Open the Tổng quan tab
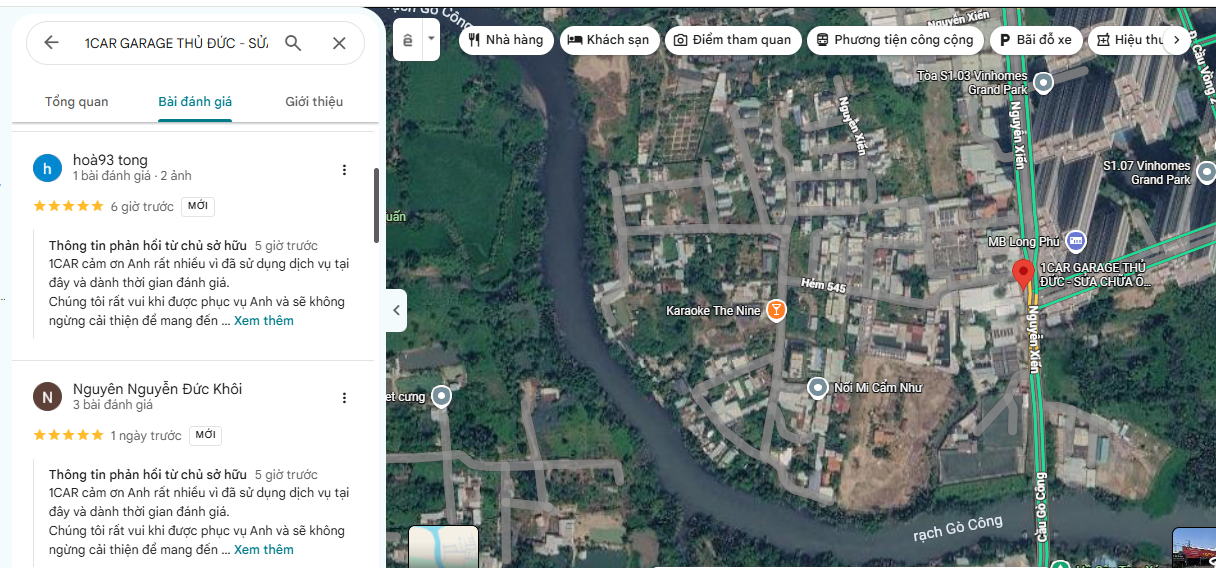 click(77, 102)
